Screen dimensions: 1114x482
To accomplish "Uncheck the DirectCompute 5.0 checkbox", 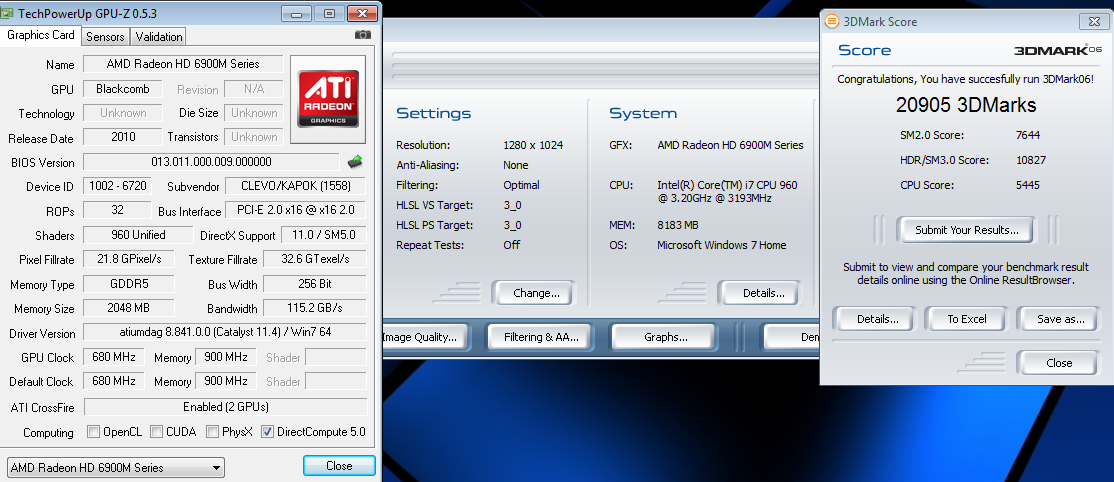I will (267, 432).
